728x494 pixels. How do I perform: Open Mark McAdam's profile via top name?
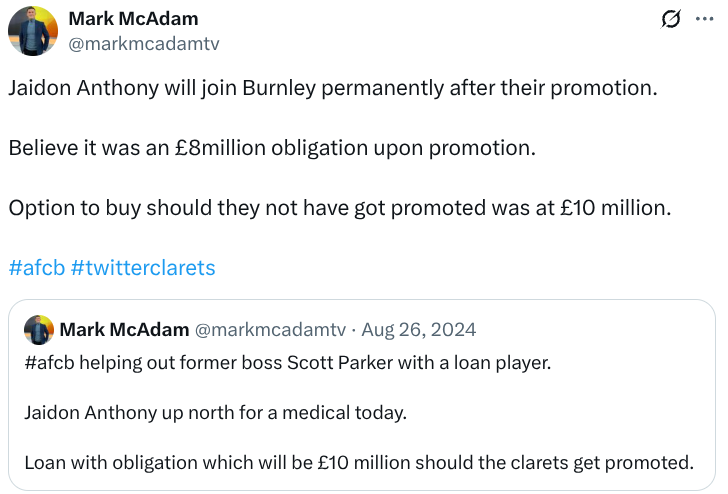click(133, 19)
